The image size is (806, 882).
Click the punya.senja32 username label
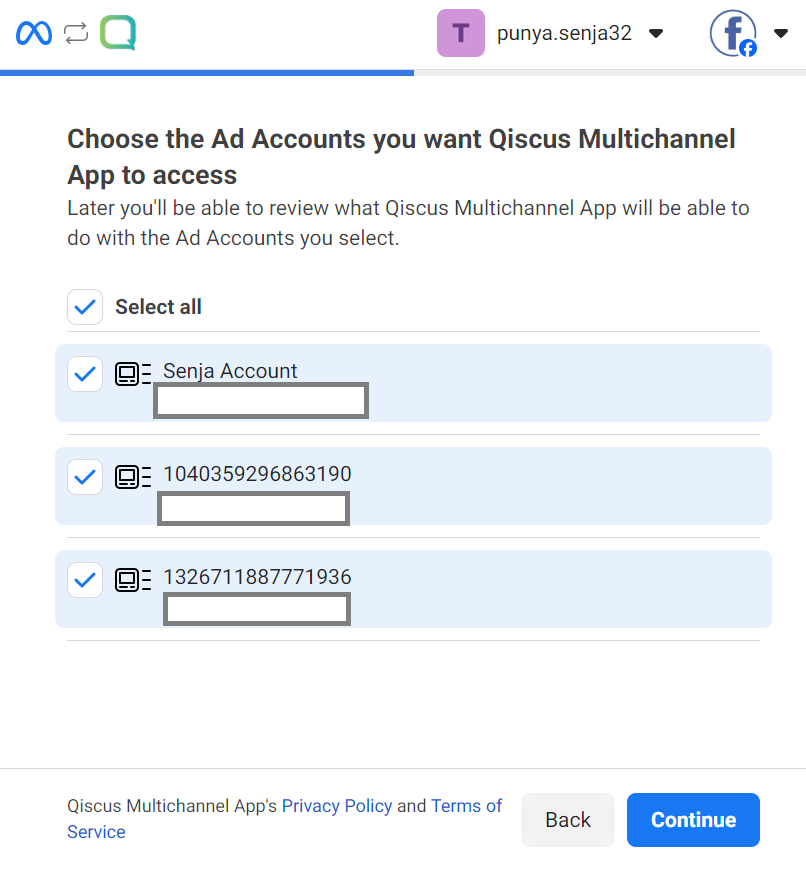[564, 33]
